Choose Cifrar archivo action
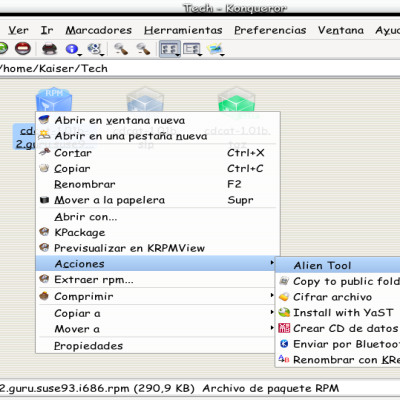The image size is (400, 400). click(338, 297)
